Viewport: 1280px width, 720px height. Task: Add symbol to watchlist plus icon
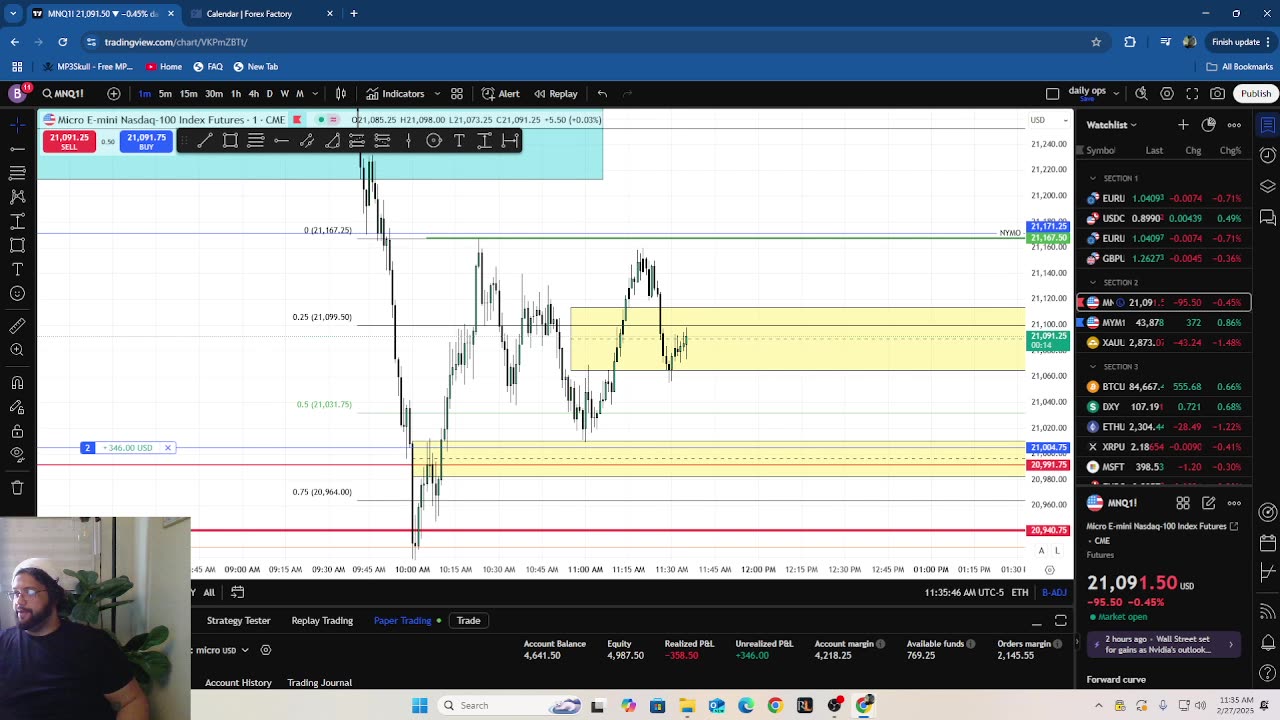1183,125
